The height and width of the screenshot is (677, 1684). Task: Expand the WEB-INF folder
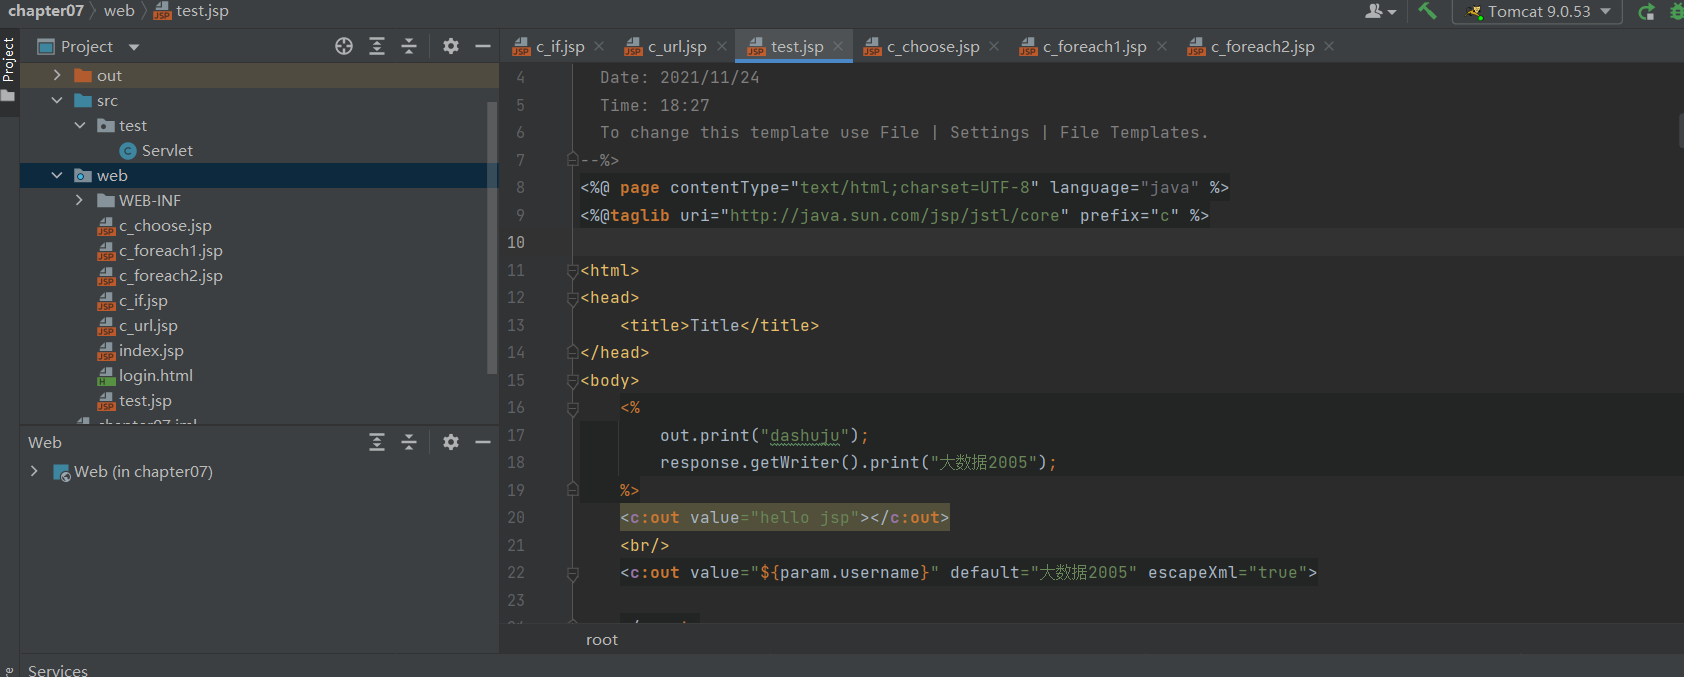coord(80,200)
